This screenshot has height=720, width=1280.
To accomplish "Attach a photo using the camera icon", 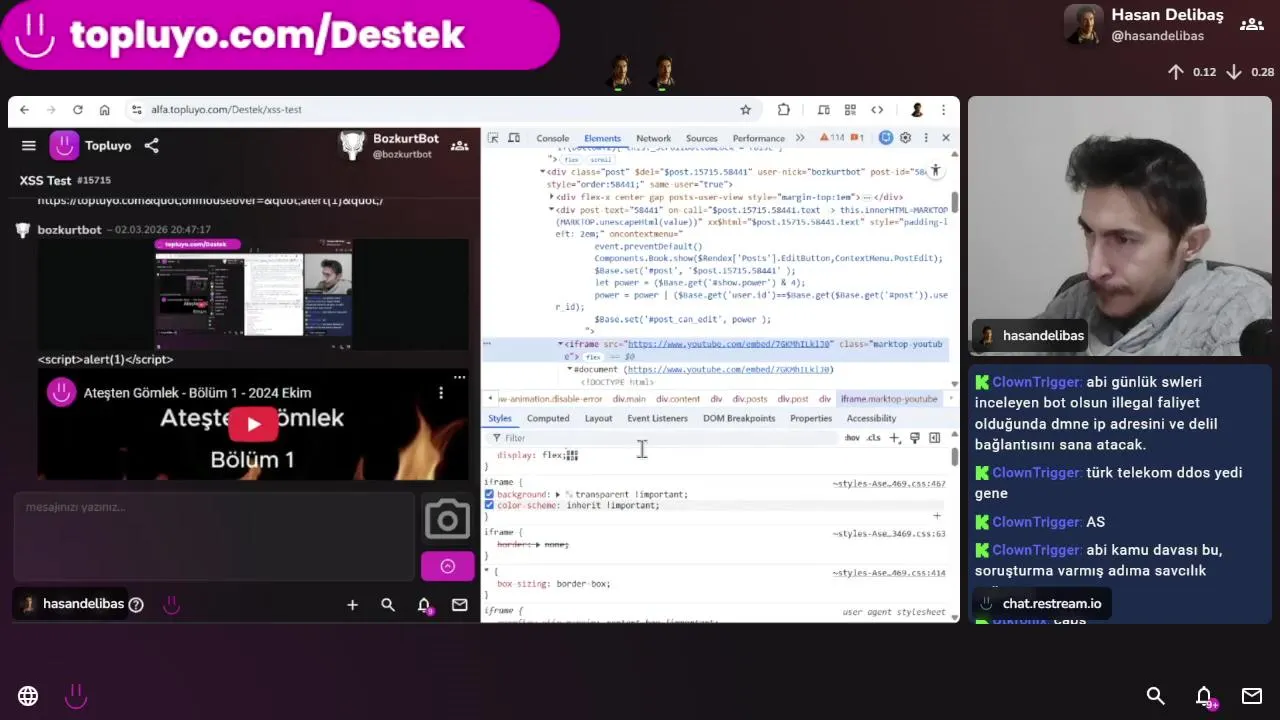I will click(x=447, y=519).
